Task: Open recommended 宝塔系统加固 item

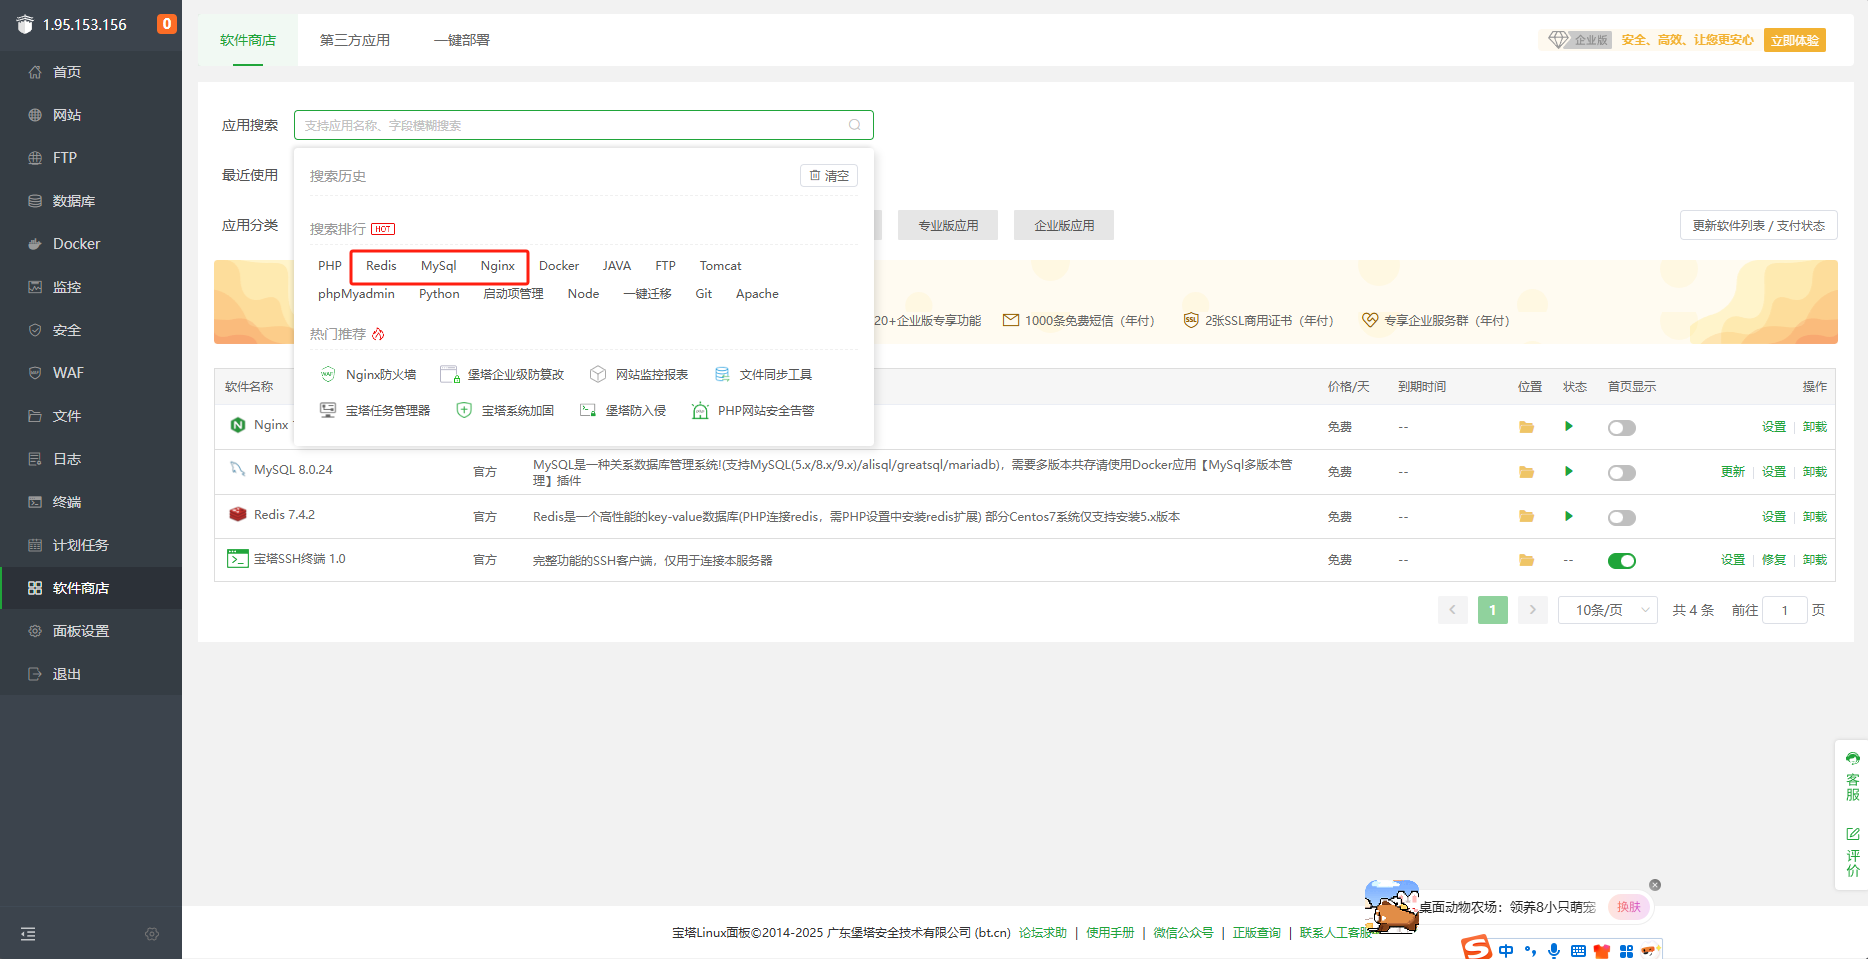Action: (x=505, y=410)
